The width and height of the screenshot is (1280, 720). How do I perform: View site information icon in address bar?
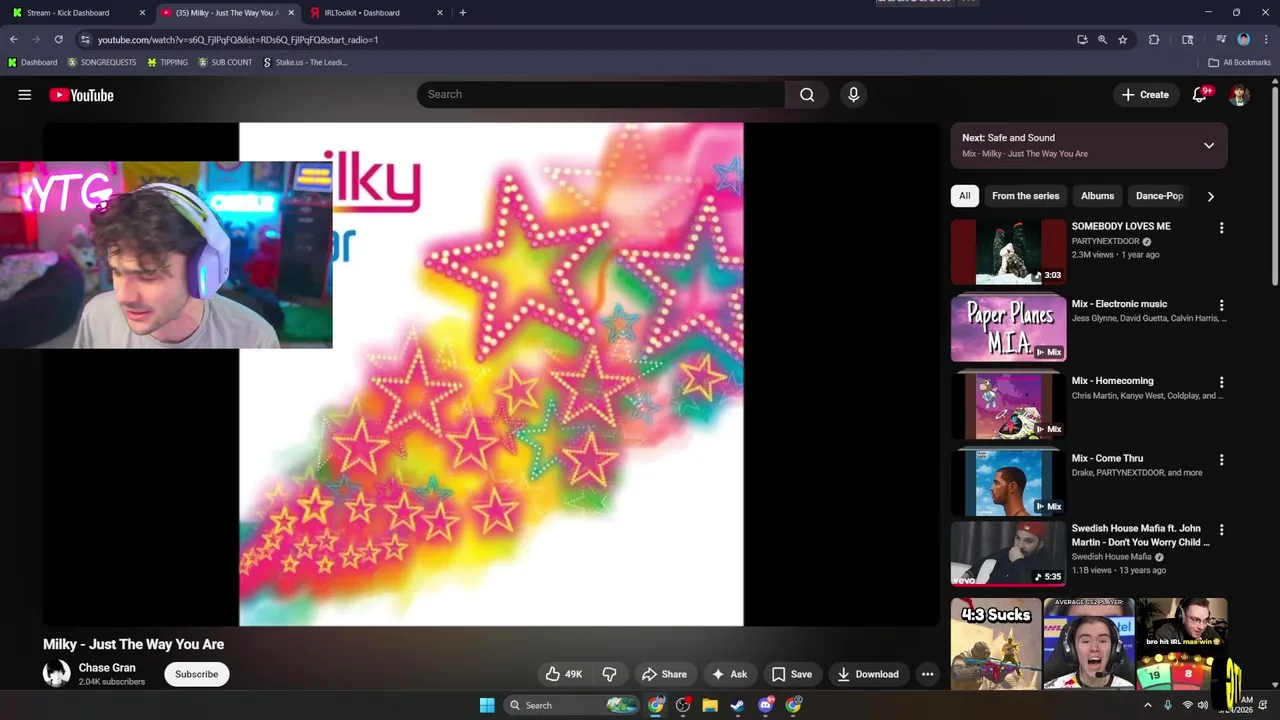click(x=85, y=40)
